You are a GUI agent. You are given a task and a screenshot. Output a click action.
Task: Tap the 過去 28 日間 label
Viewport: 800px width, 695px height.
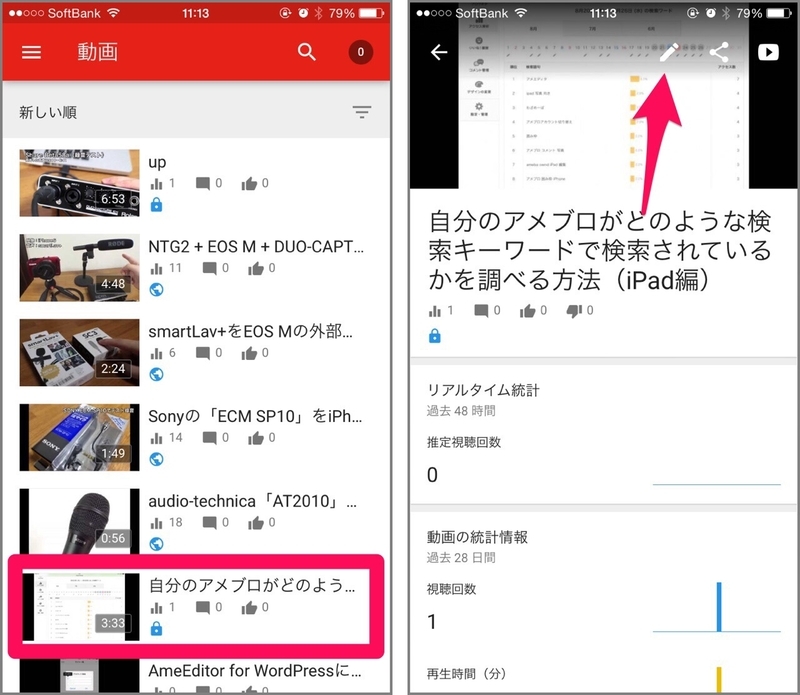pos(461,558)
